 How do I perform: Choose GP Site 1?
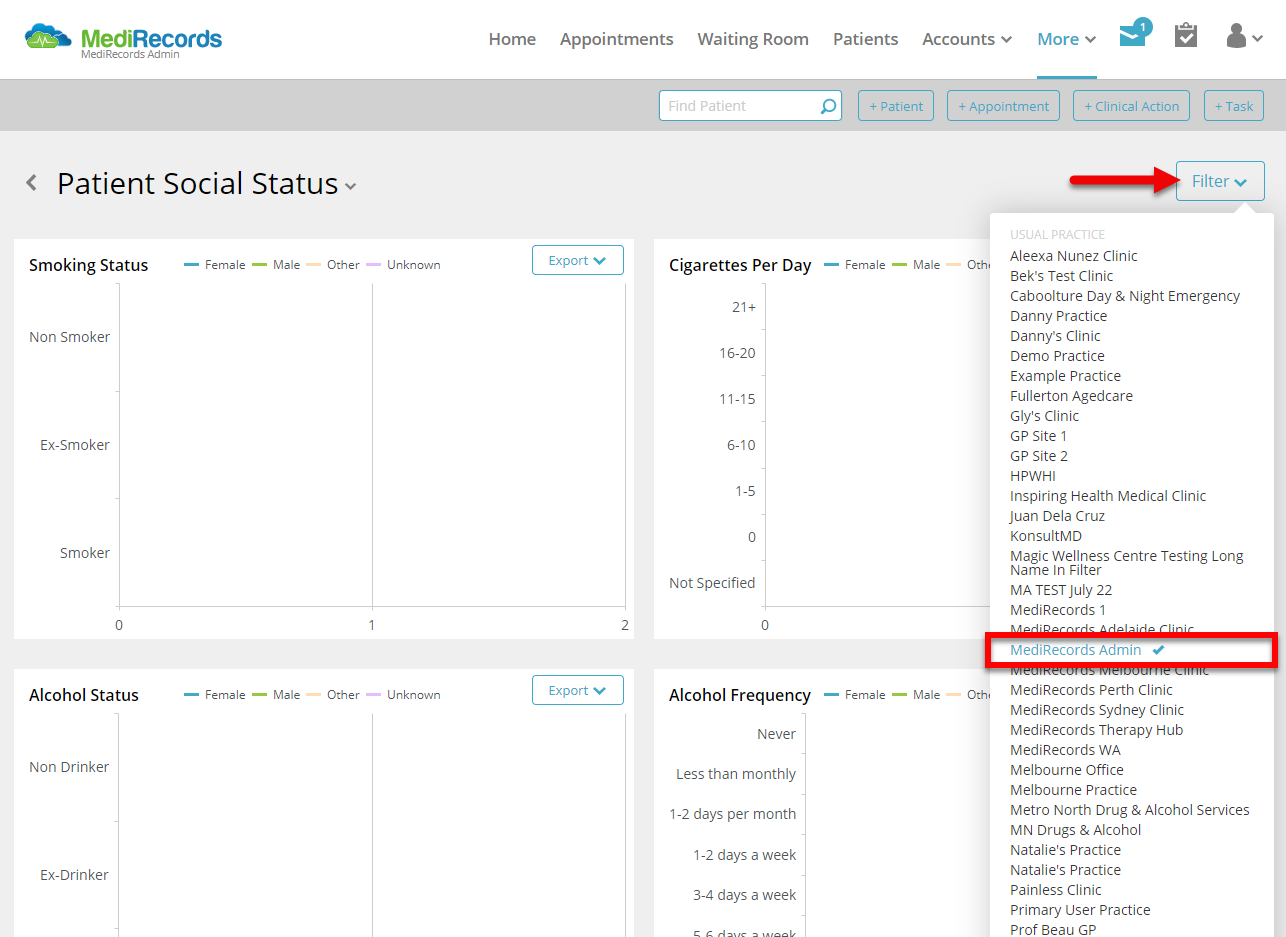click(1038, 436)
